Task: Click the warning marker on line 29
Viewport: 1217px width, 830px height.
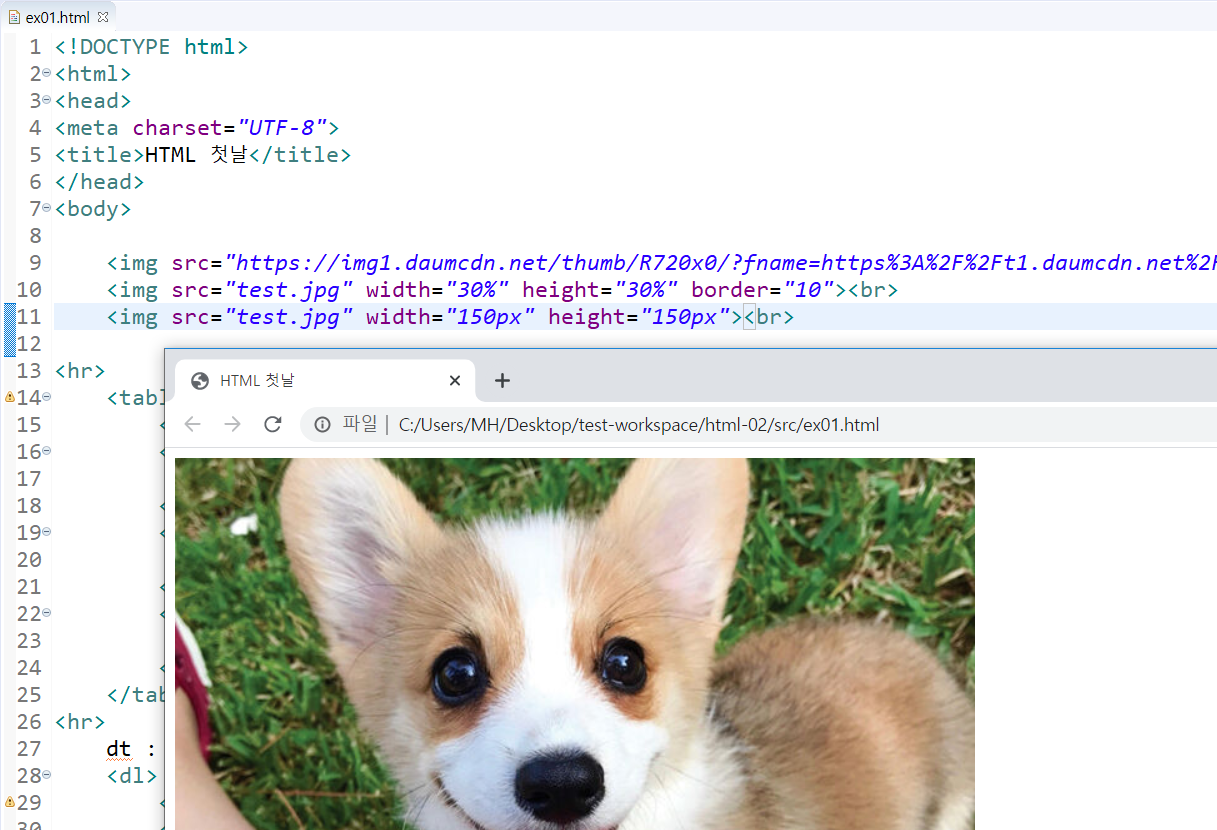Action: (x=10, y=802)
